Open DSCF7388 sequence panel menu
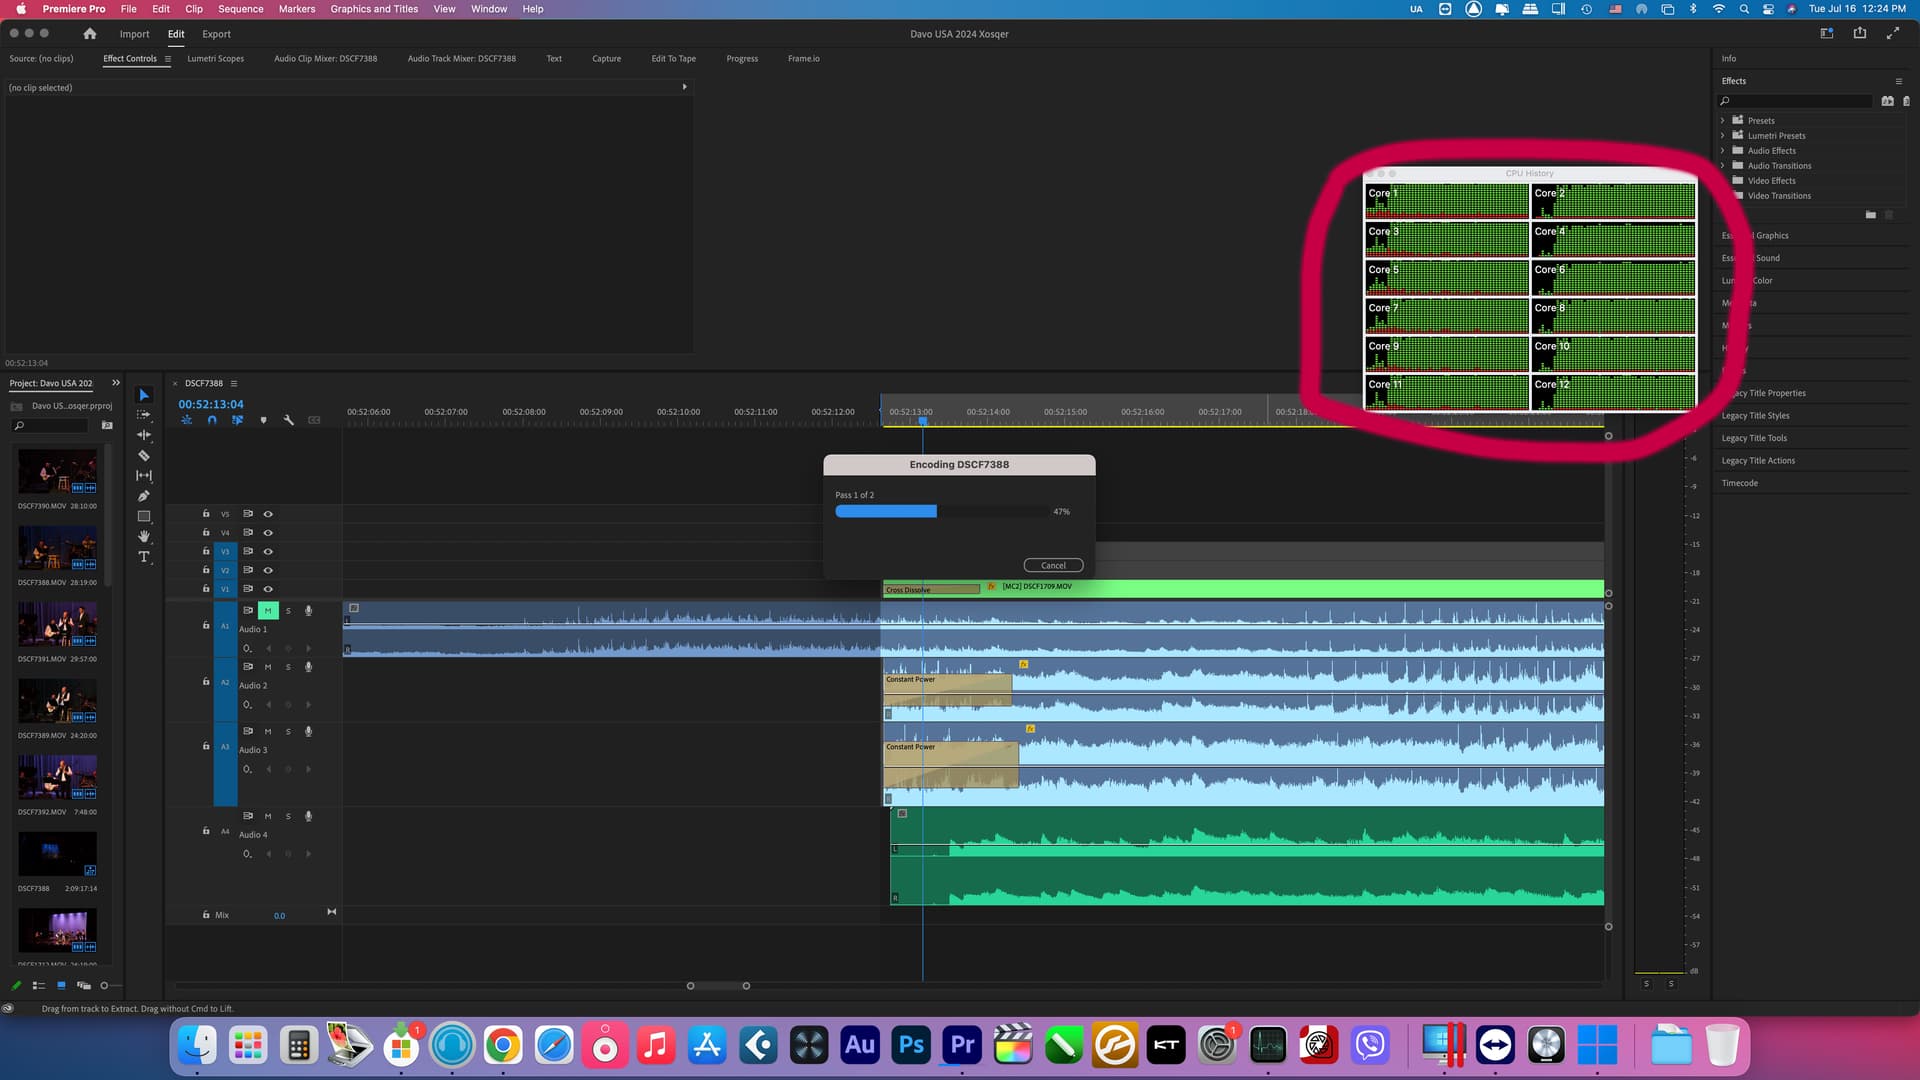1920x1080 pixels. (x=234, y=383)
